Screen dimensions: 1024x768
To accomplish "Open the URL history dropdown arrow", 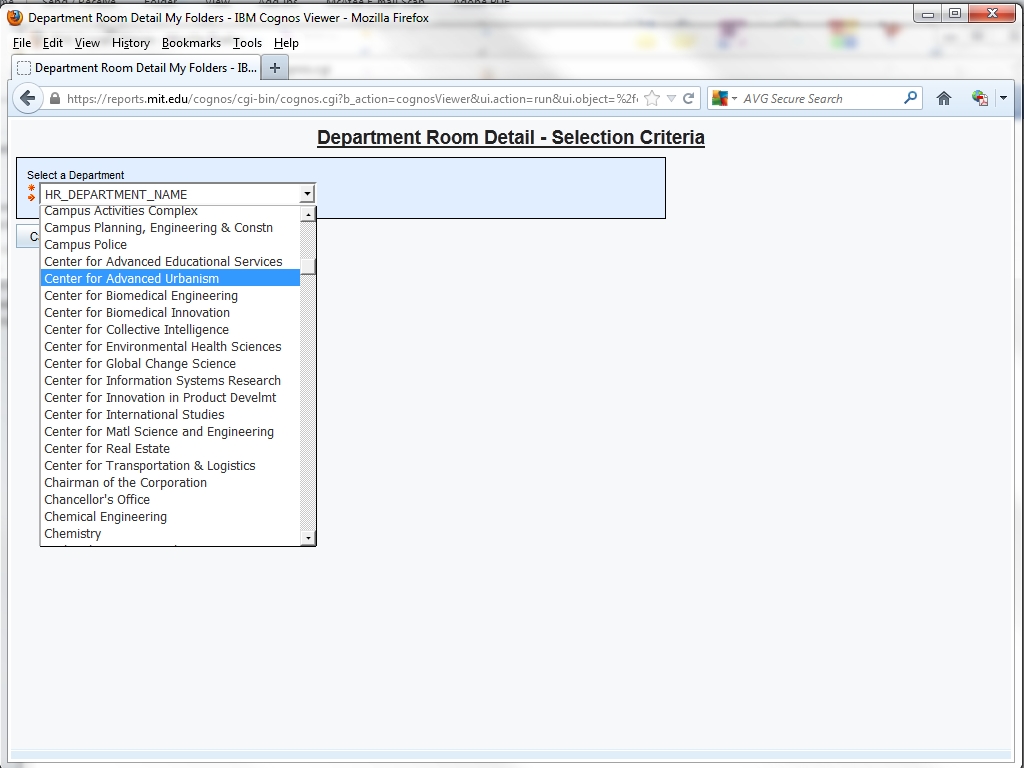I will pos(671,98).
